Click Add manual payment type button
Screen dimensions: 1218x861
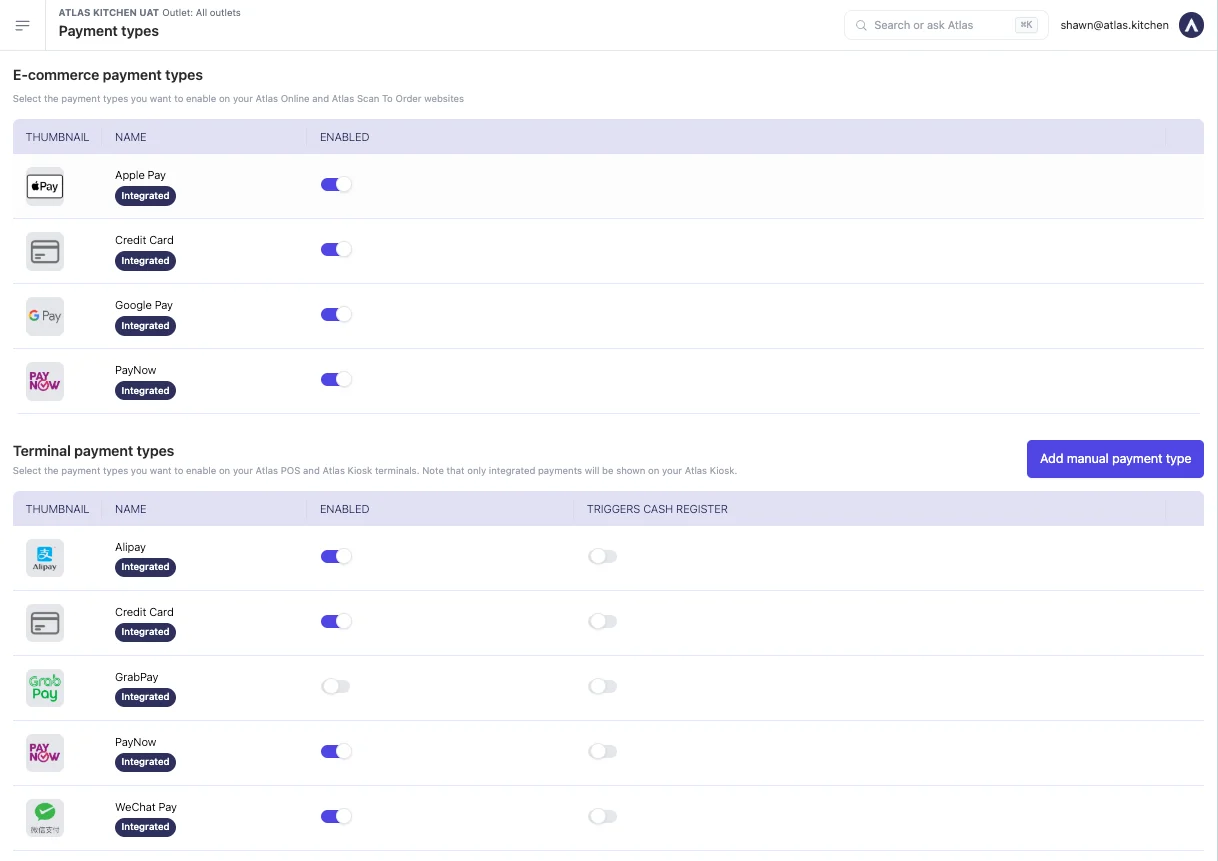1115,459
